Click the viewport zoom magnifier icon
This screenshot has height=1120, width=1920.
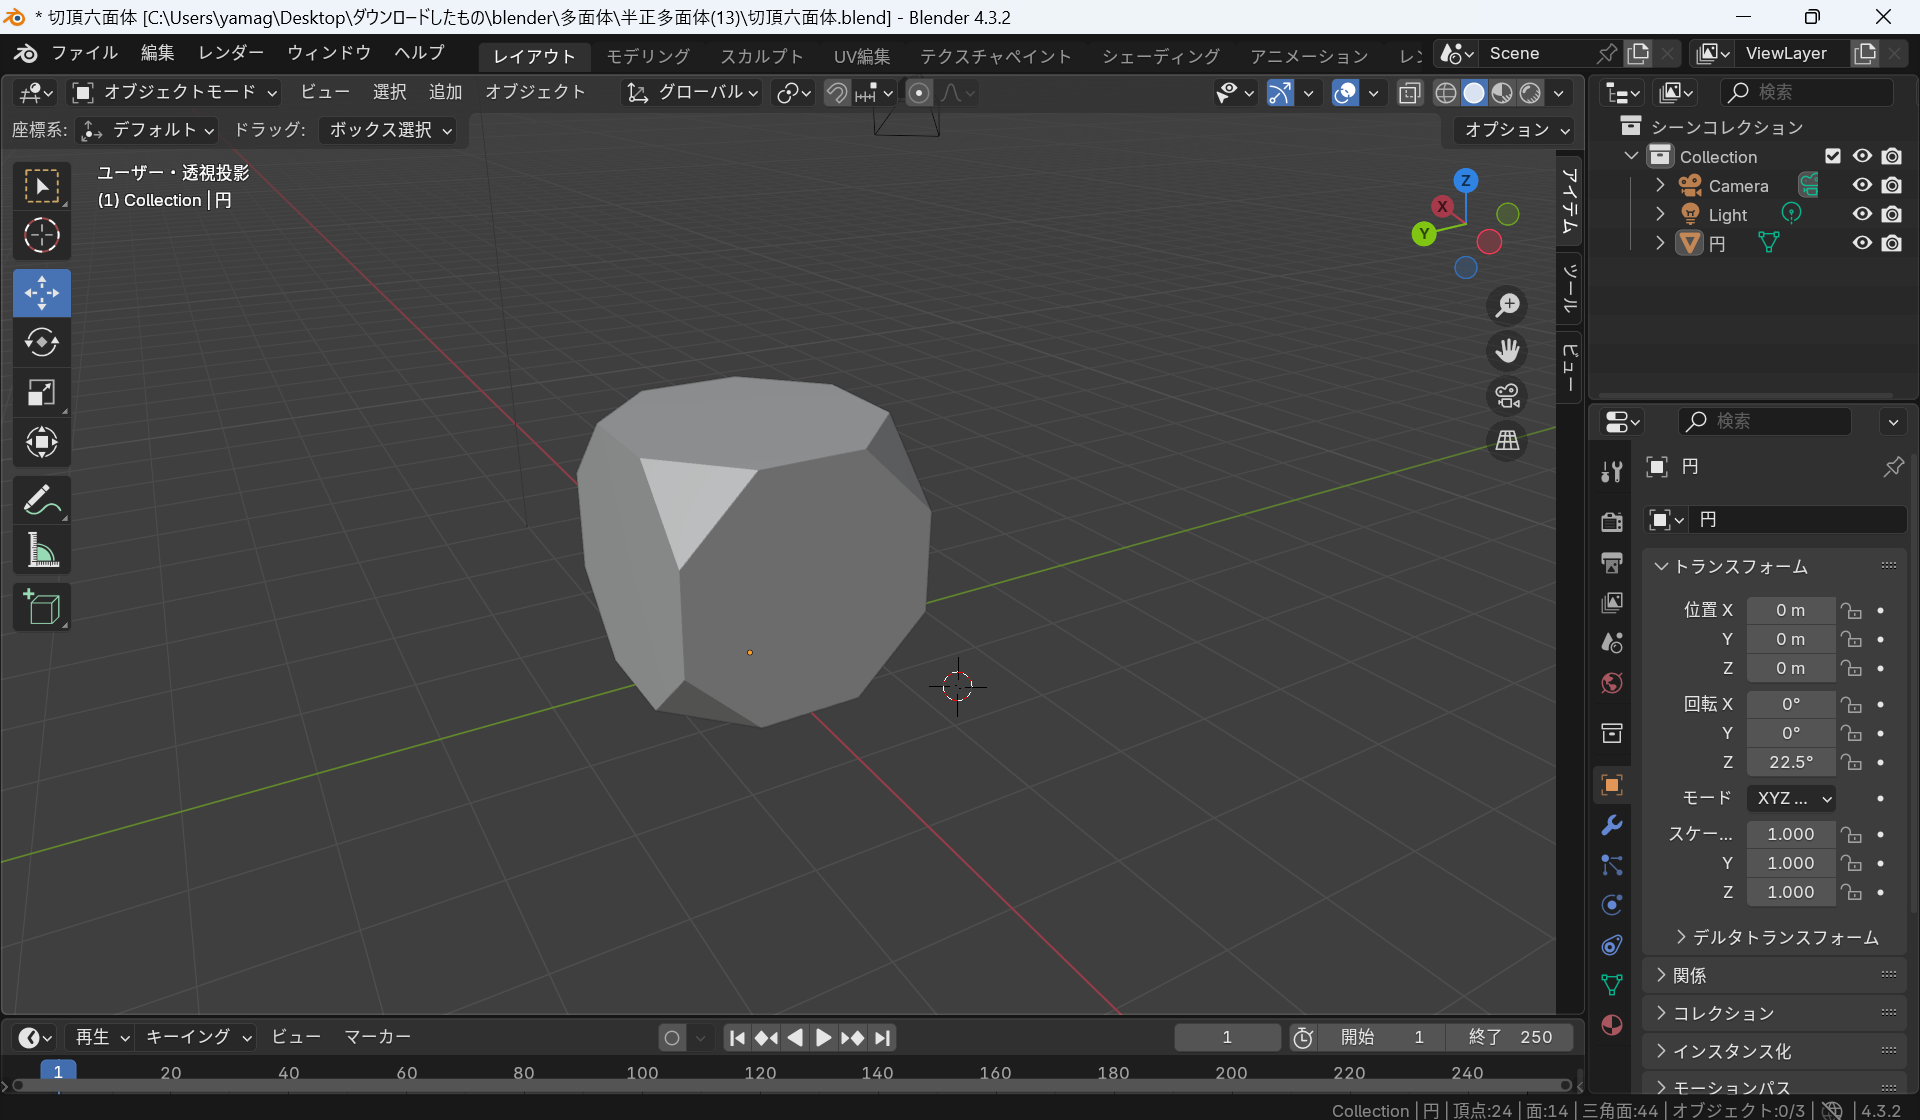point(1507,305)
